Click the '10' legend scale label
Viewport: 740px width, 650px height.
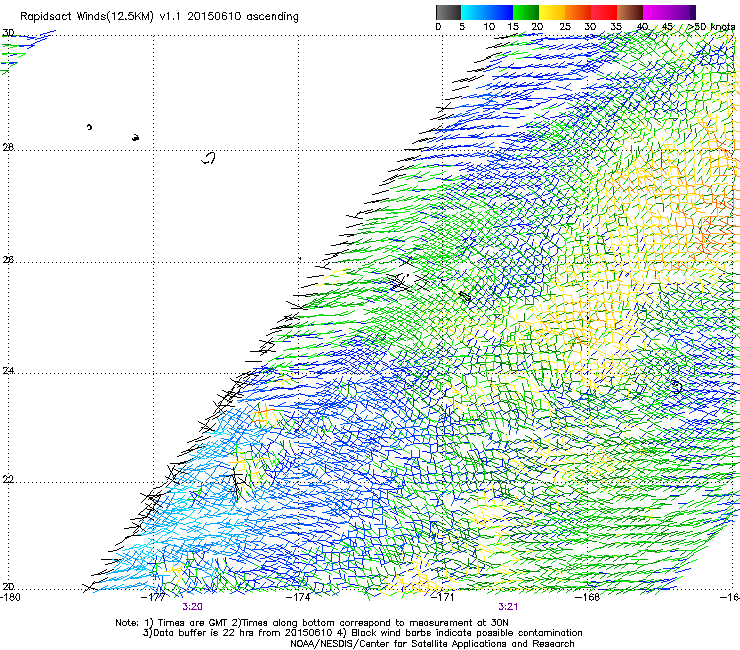click(x=489, y=27)
